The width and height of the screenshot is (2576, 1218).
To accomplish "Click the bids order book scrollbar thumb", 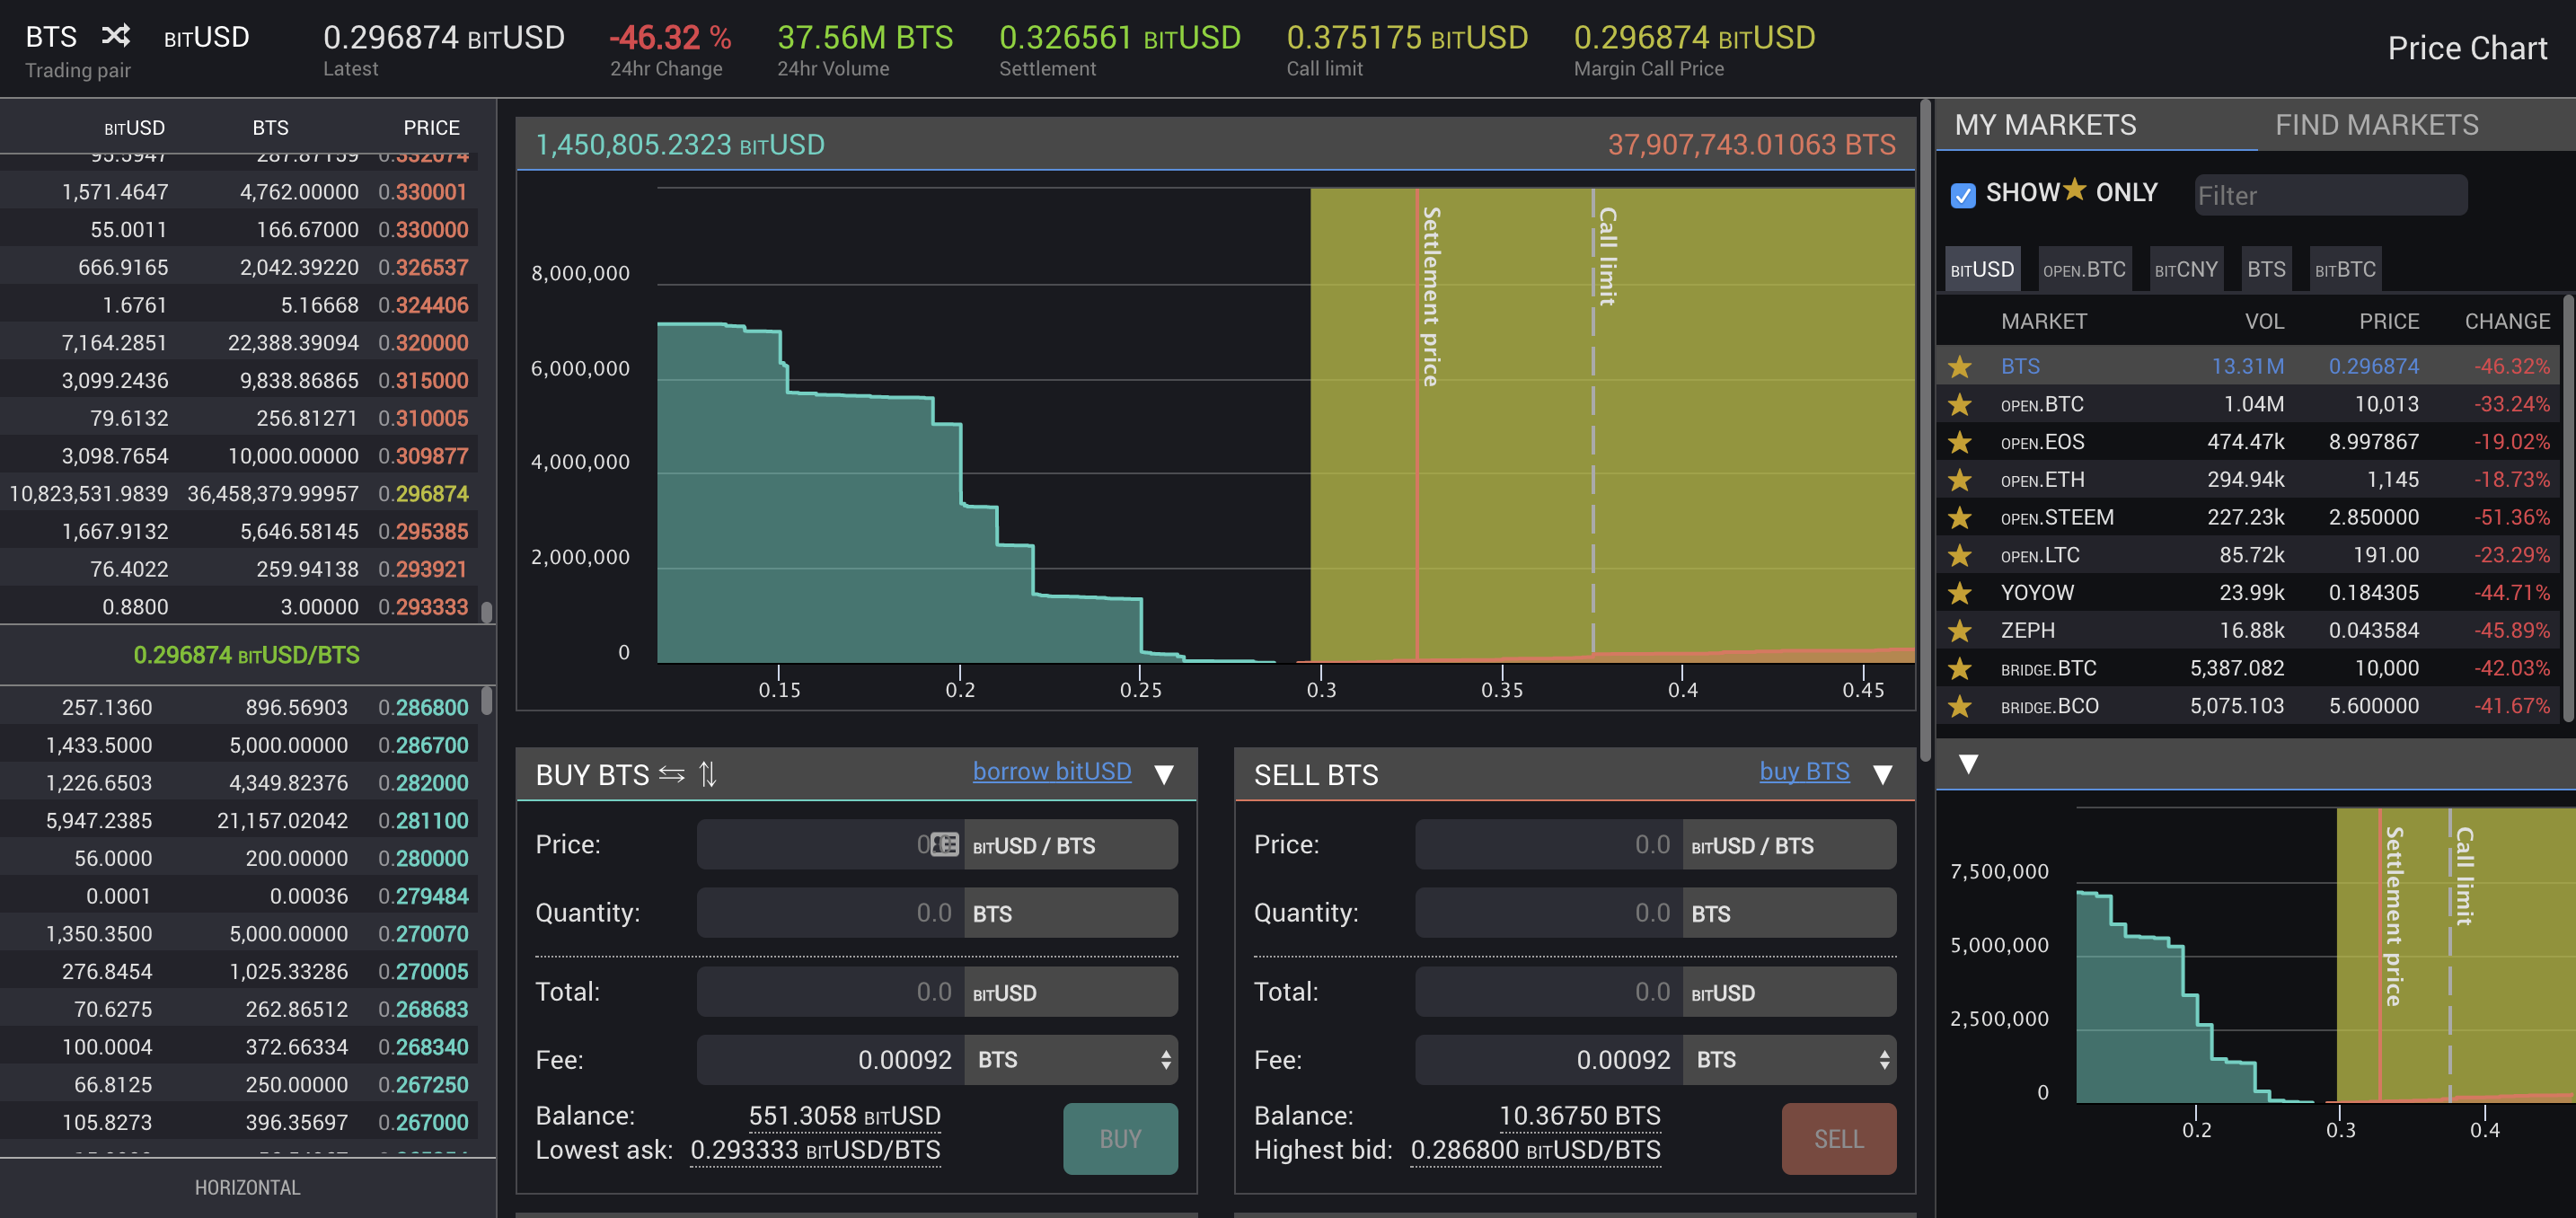I will 487,700.
